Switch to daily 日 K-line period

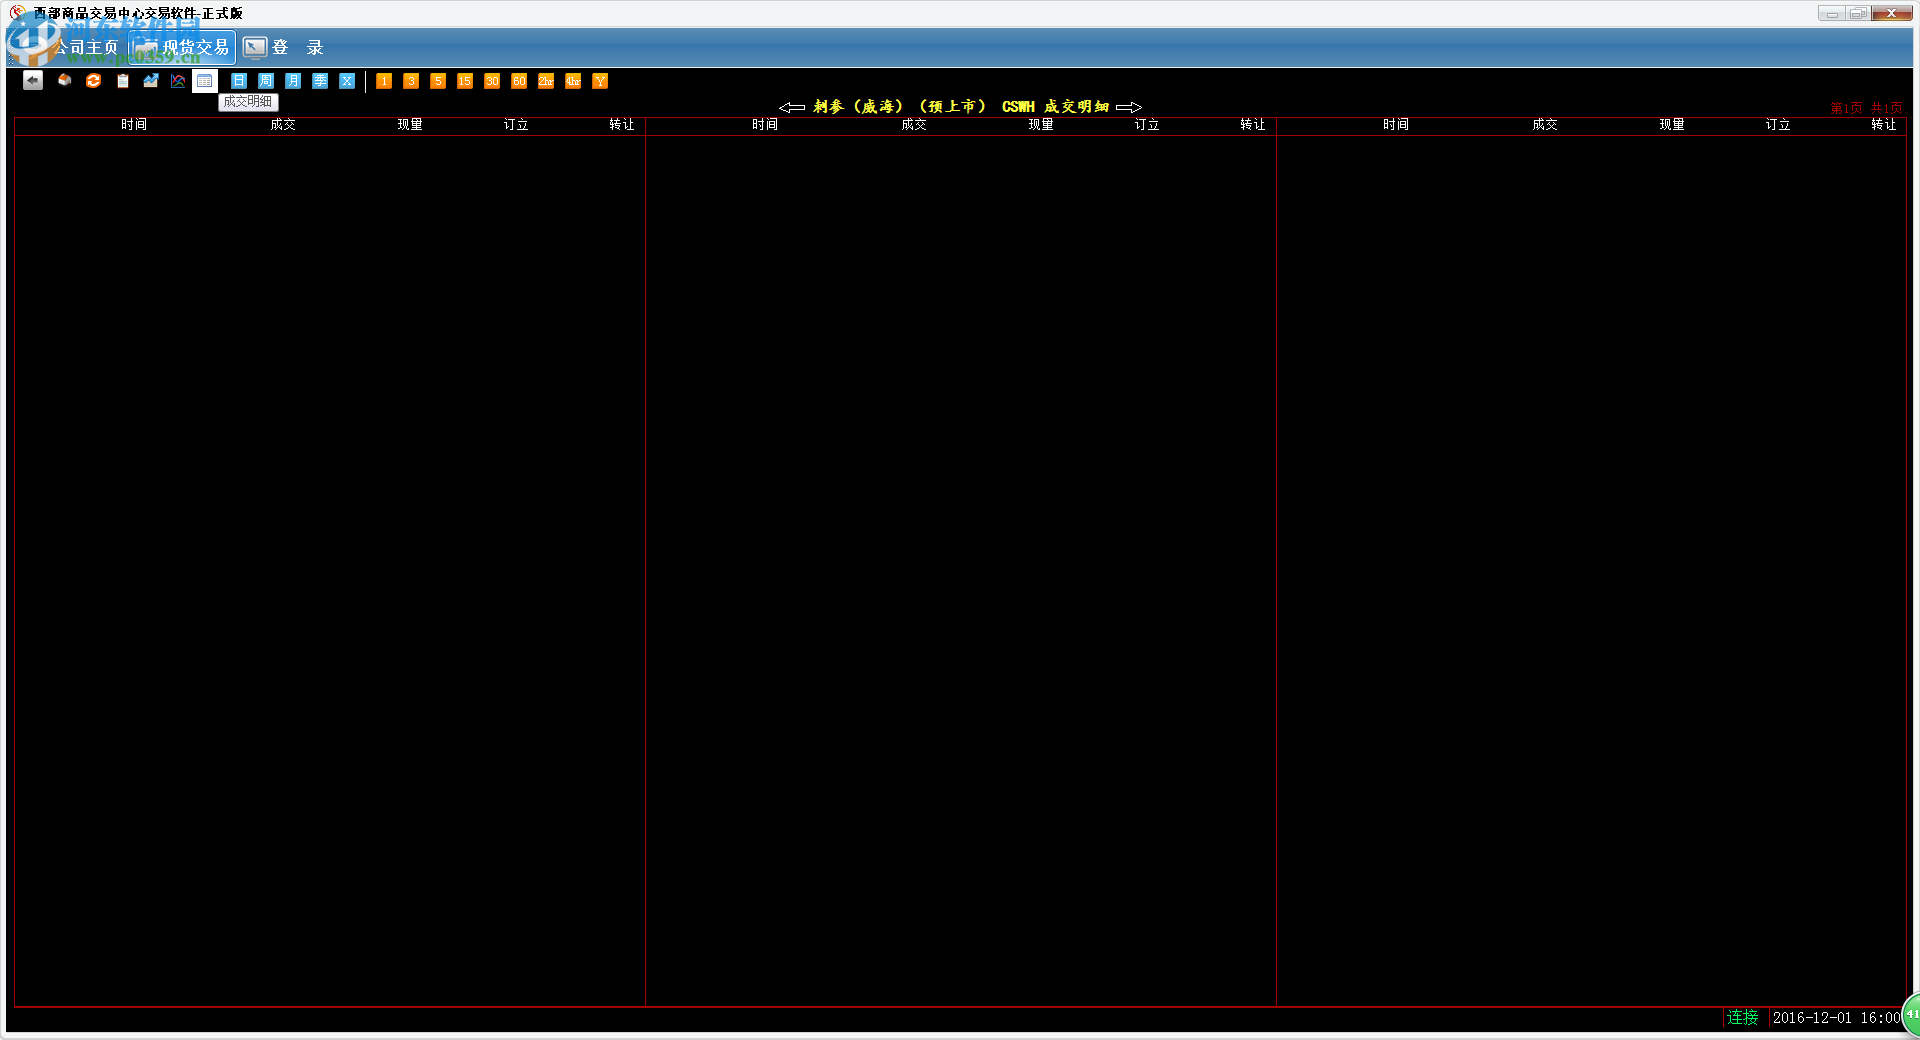pyautogui.click(x=239, y=81)
